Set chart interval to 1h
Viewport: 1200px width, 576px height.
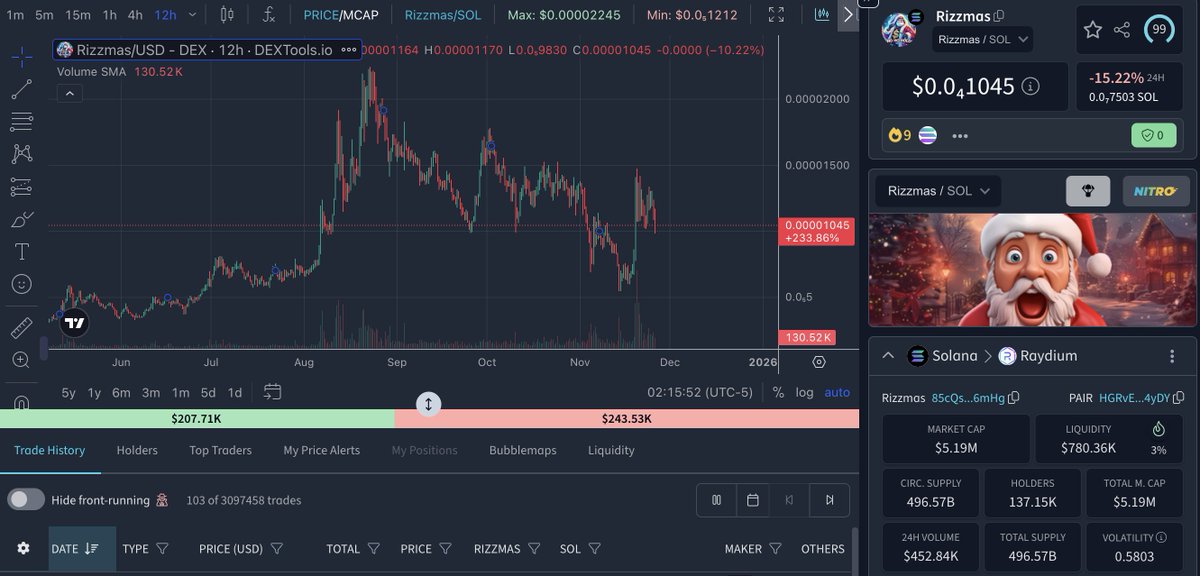(x=109, y=15)
